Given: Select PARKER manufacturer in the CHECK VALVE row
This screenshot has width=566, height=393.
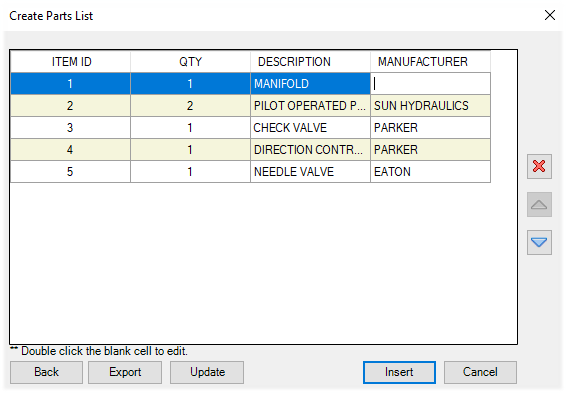Looking at the screenshot, I should tap(430, 128).
